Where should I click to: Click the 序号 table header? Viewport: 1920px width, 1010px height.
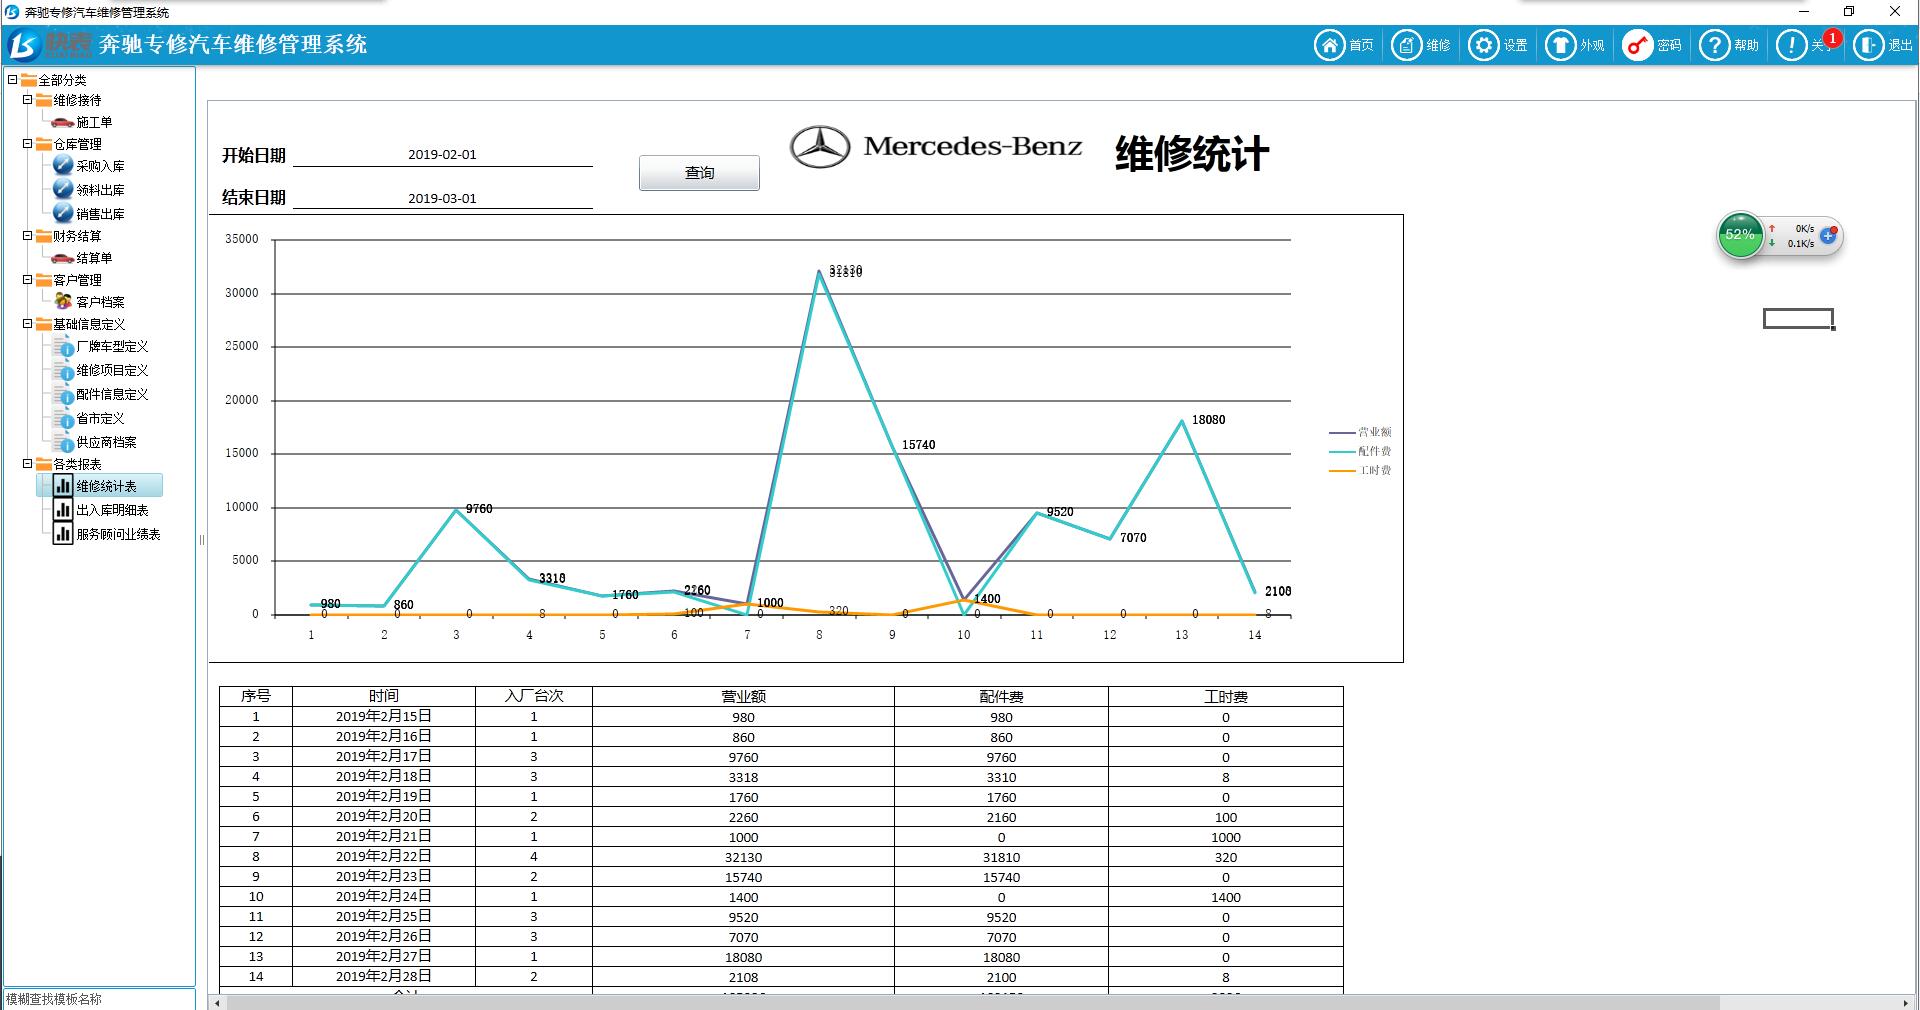(x=256, y=696)
